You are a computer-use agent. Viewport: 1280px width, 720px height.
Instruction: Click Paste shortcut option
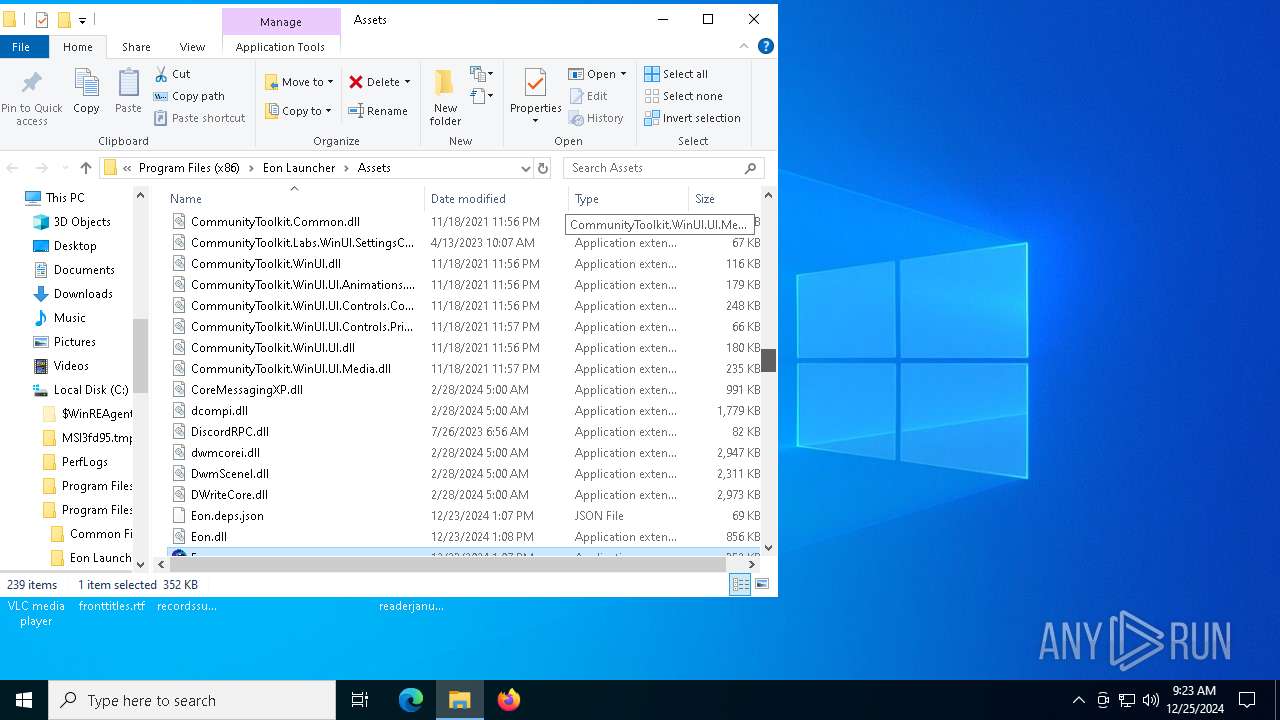pos(199,118)
